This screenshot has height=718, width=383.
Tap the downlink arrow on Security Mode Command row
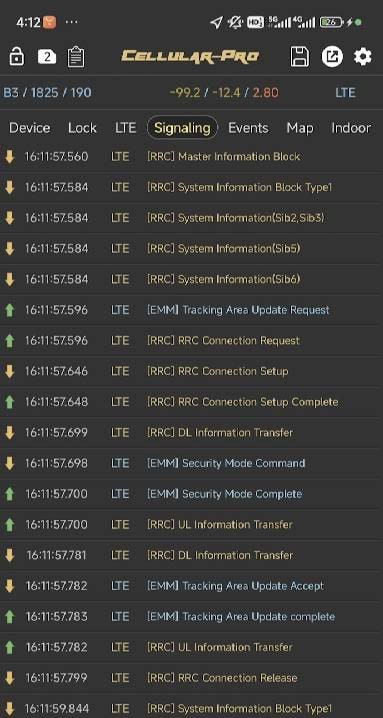(10, 463)
